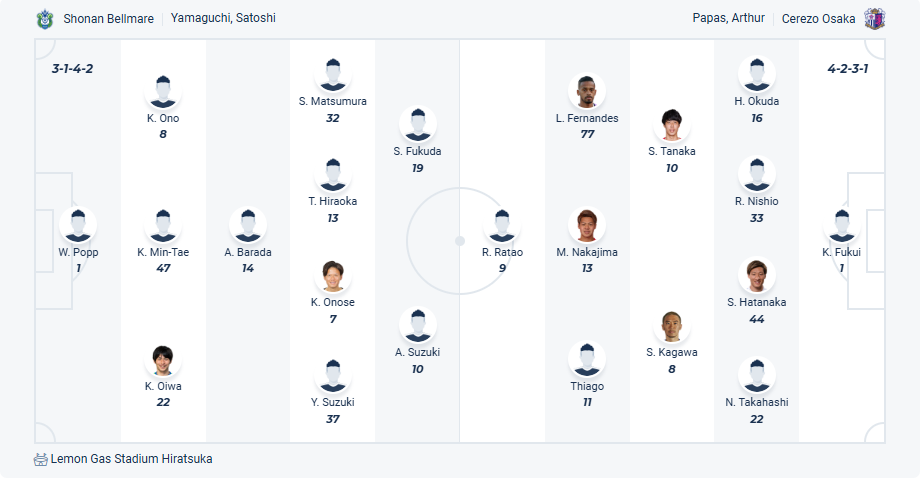Click the 4-2-3-1 formation label
Screen dimensions: 920x478
pos(847,69)
